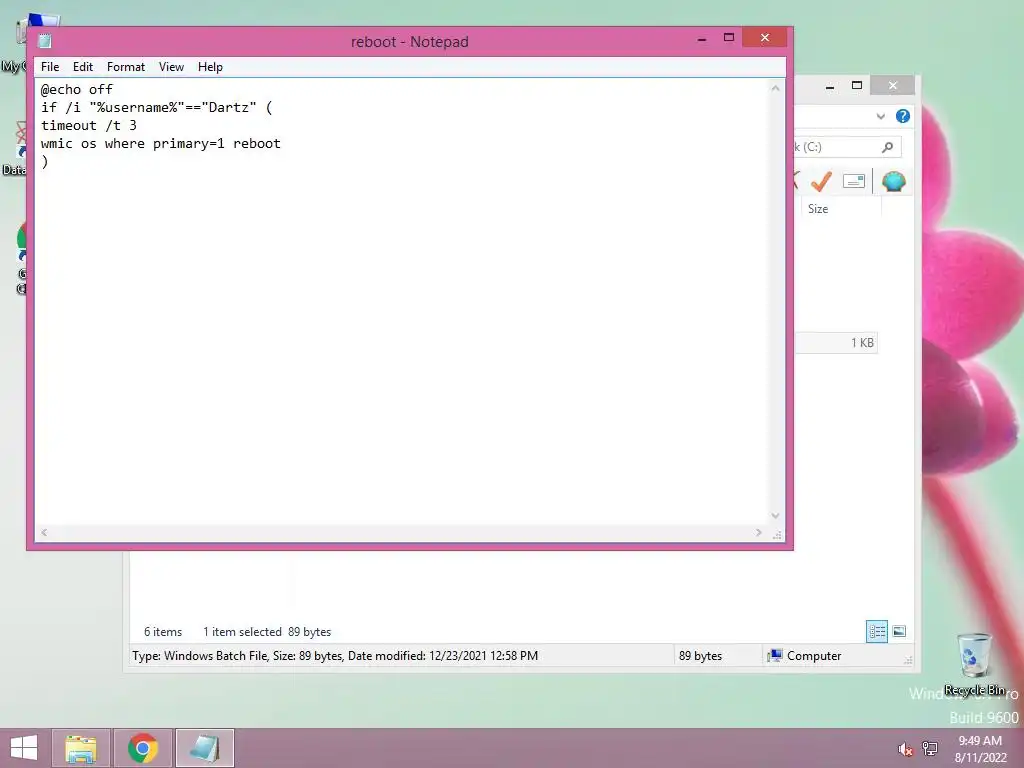This screenshot has width=1024, height=768.
Task: Close the Explorer window behind Notepad
Action: pos(893,86)
